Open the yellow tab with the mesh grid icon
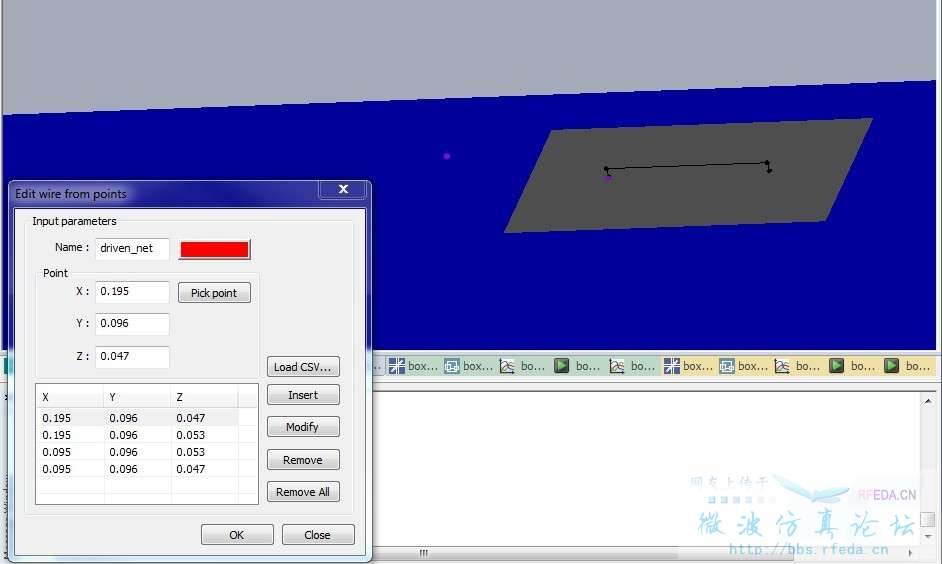This screenshot has height=564, width=942. pyautogui.click(x=689, y=366)
